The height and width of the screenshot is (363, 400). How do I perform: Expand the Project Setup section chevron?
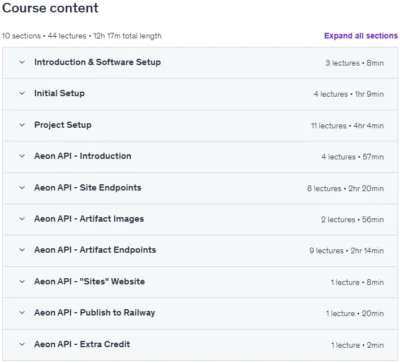[22, 125]
